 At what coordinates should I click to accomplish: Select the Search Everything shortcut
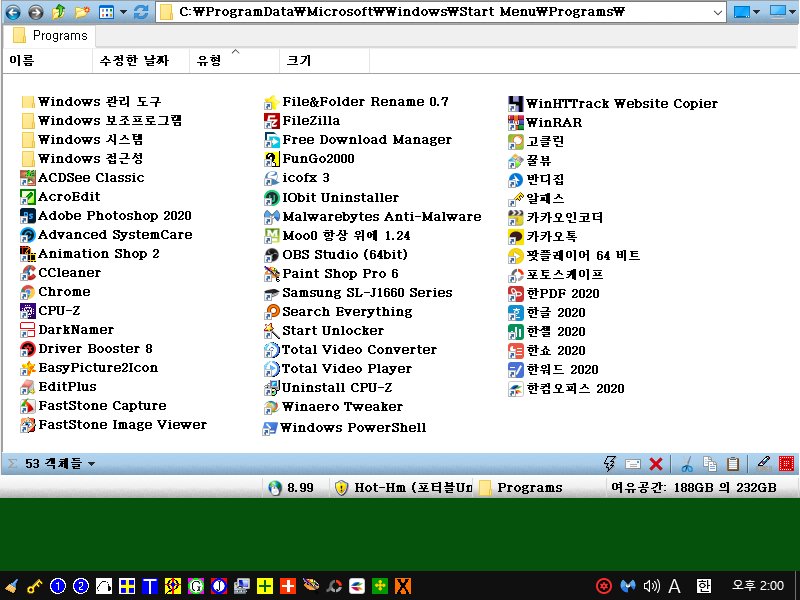(x=338, y=312)
